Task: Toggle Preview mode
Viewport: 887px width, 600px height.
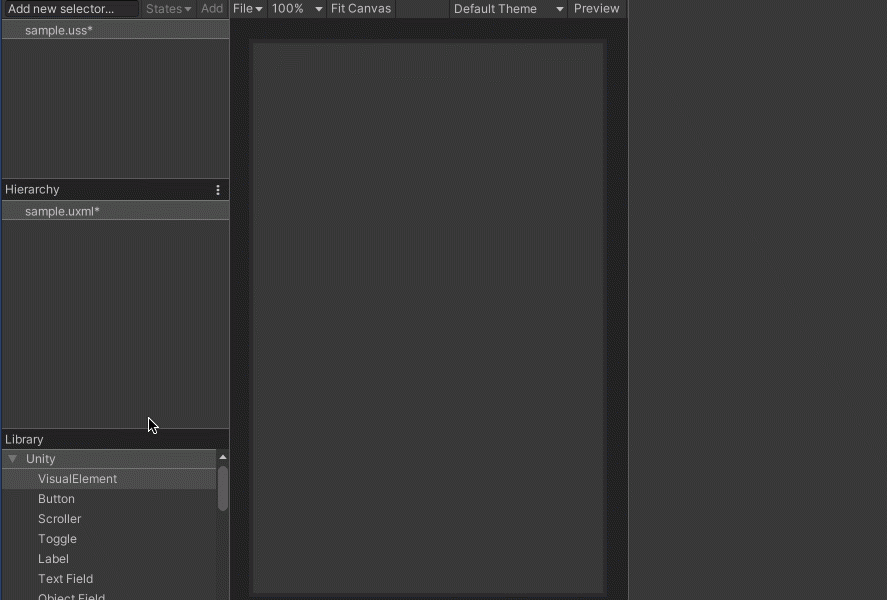Action: 596,9
